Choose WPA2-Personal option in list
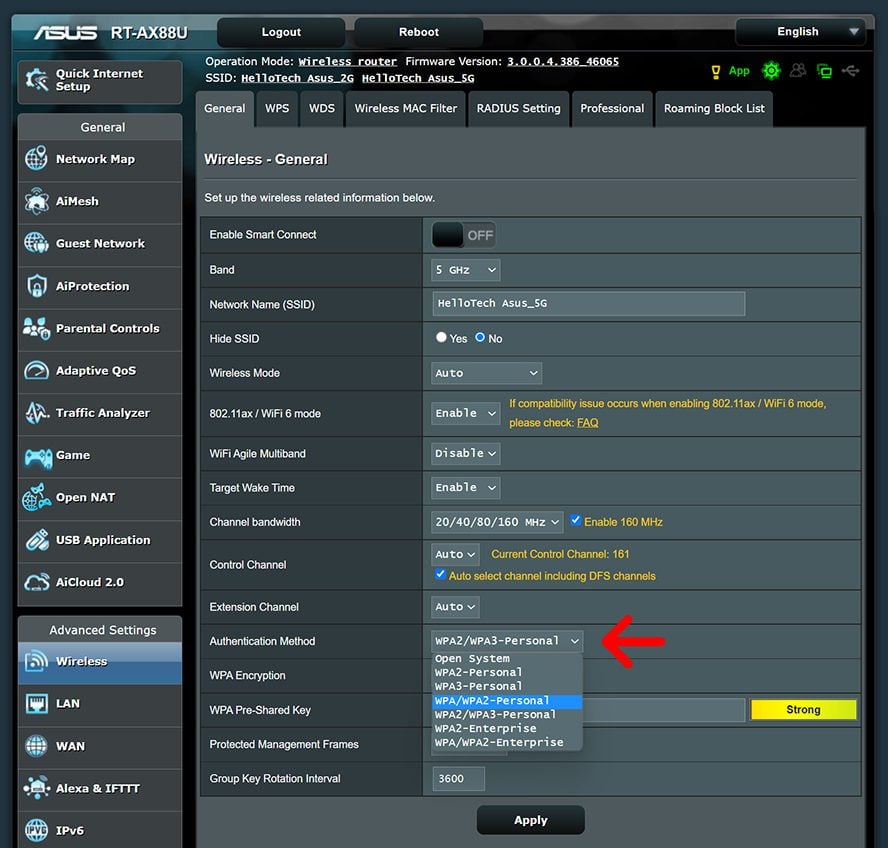Screen dimensions: 888x848 [x=507, y=672]
